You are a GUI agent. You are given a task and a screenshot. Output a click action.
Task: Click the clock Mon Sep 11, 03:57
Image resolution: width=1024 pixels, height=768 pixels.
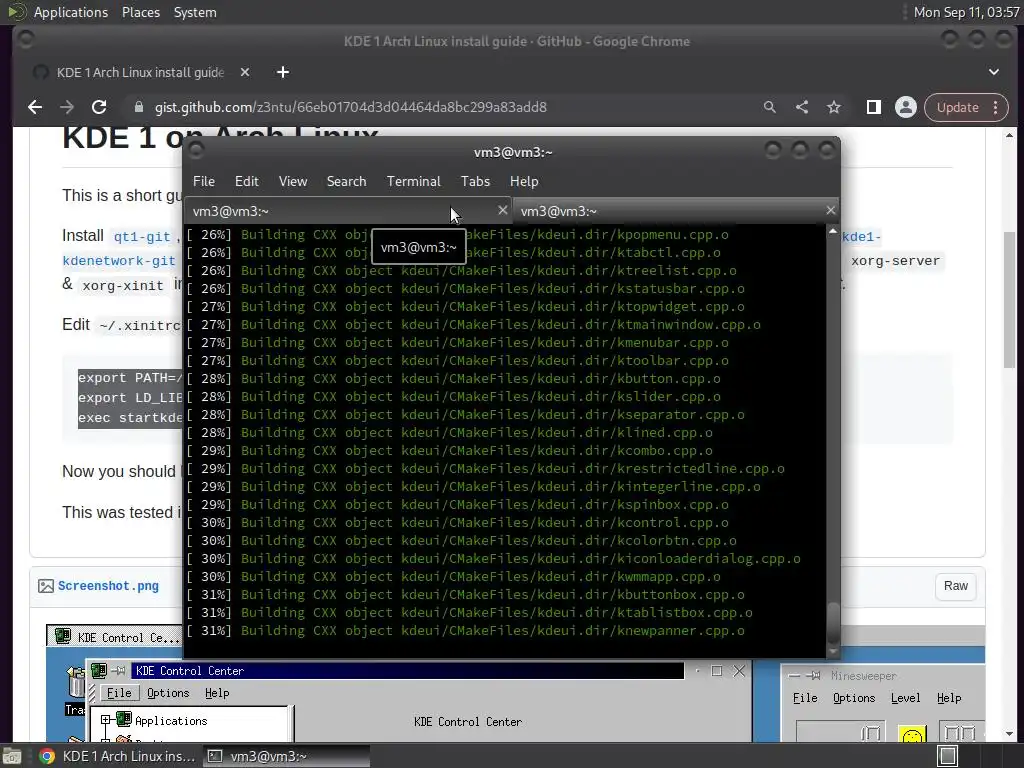click(x=967, y=12)
